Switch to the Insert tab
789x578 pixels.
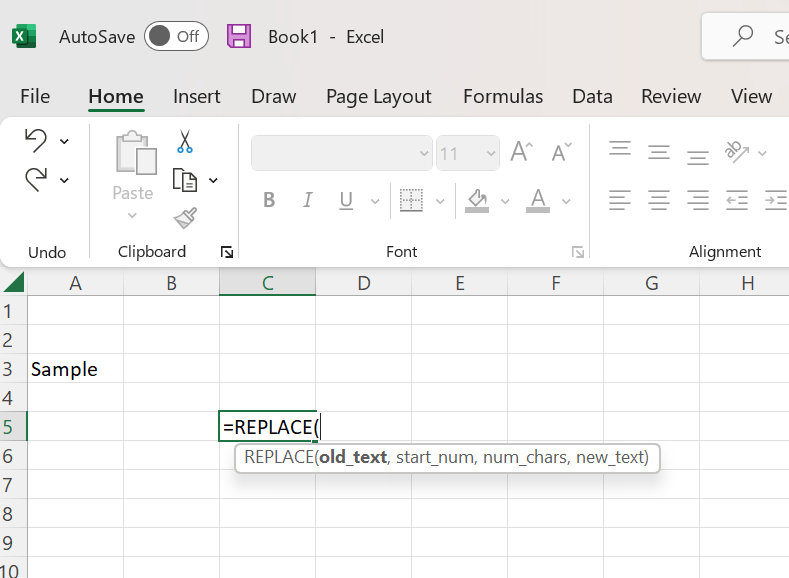coord(196,97)
